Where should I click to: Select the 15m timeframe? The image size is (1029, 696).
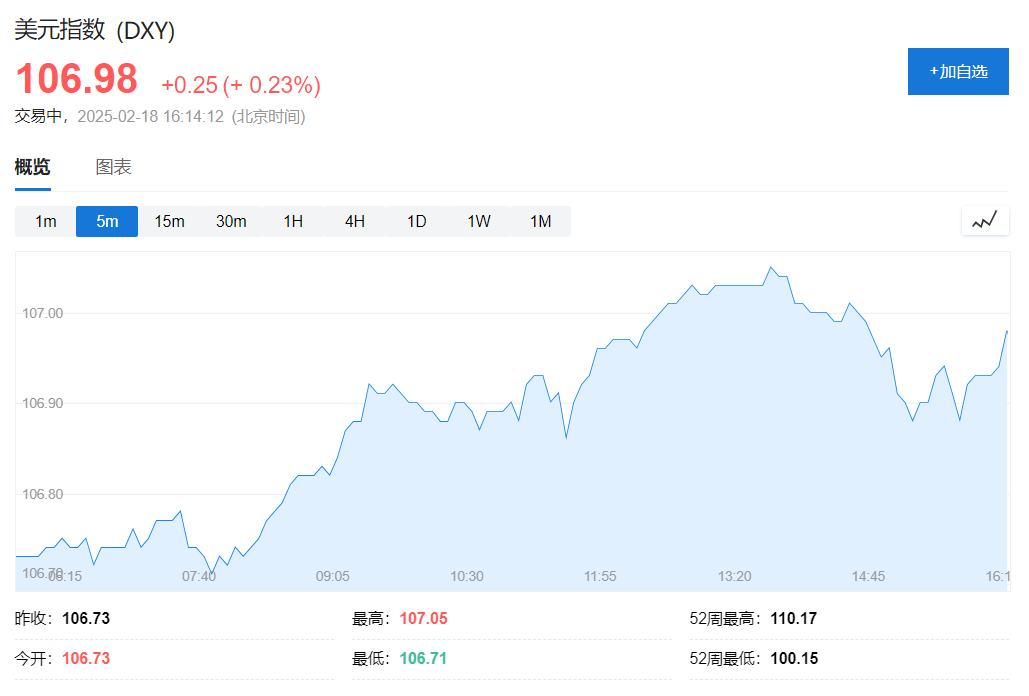(168, 221)
